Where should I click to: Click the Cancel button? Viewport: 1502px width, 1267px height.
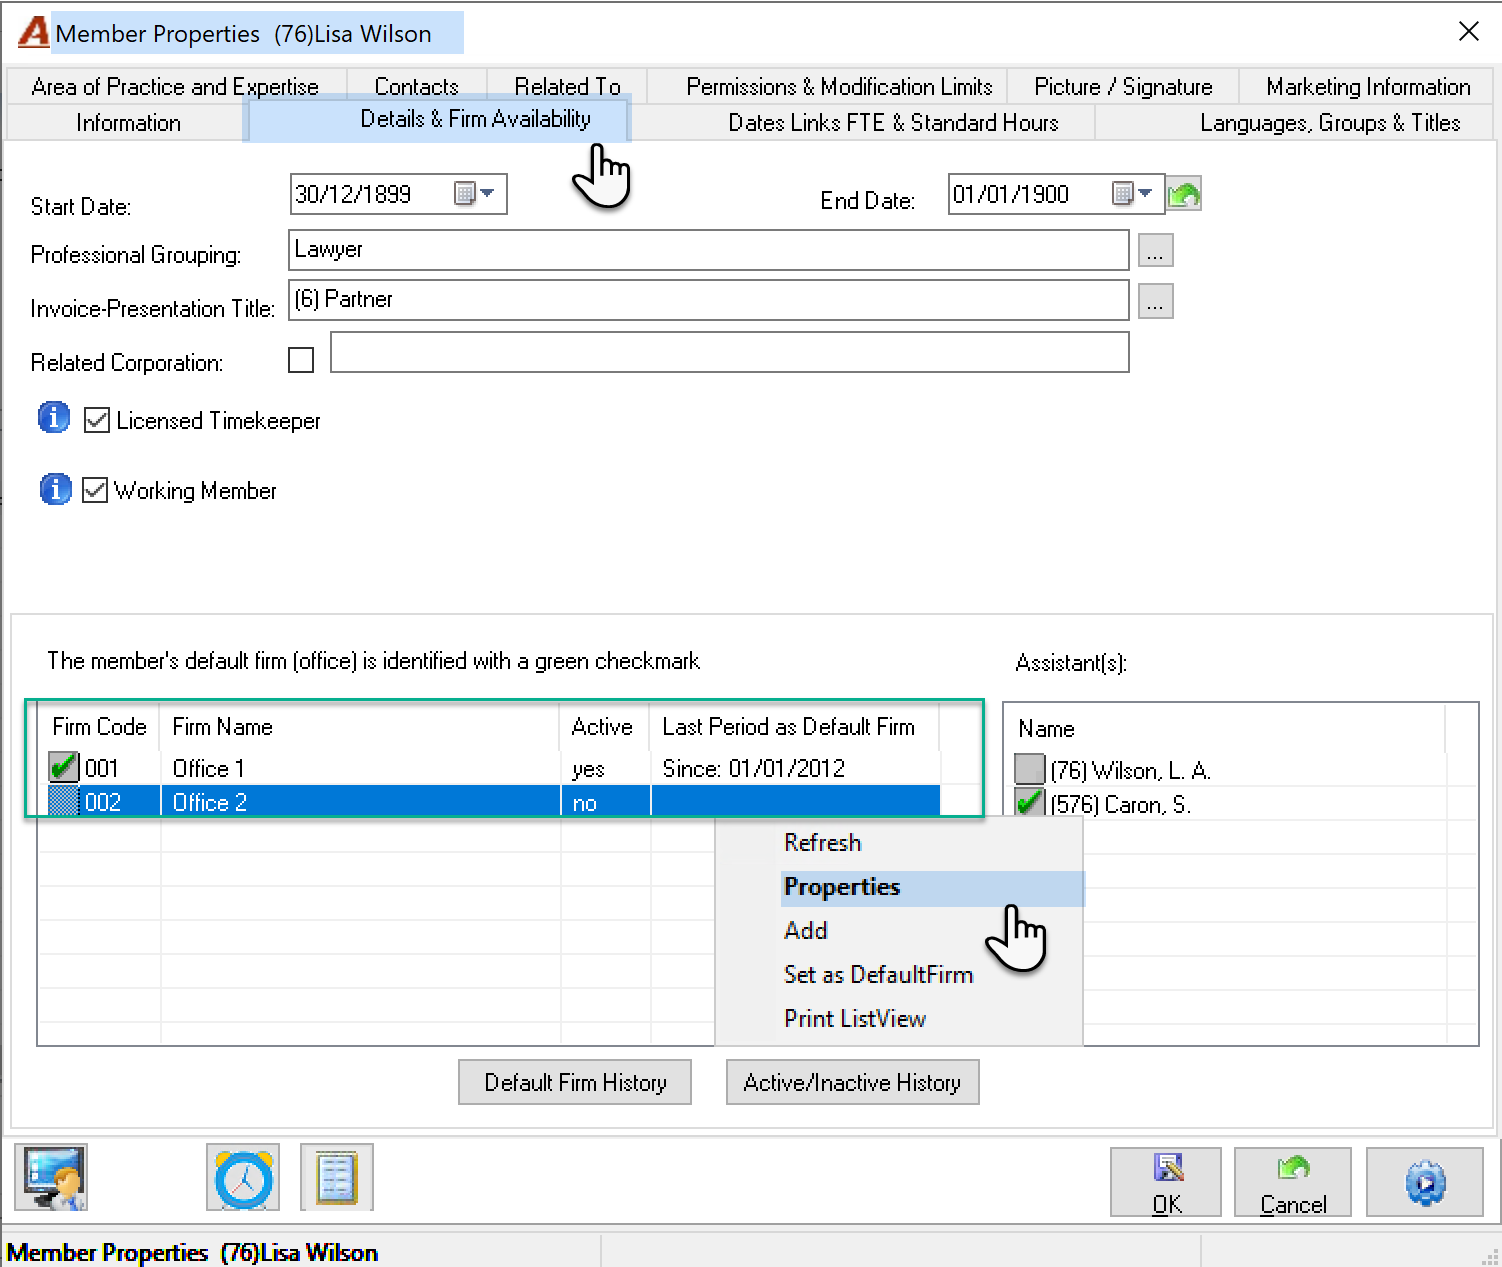pos(1293,1182)
